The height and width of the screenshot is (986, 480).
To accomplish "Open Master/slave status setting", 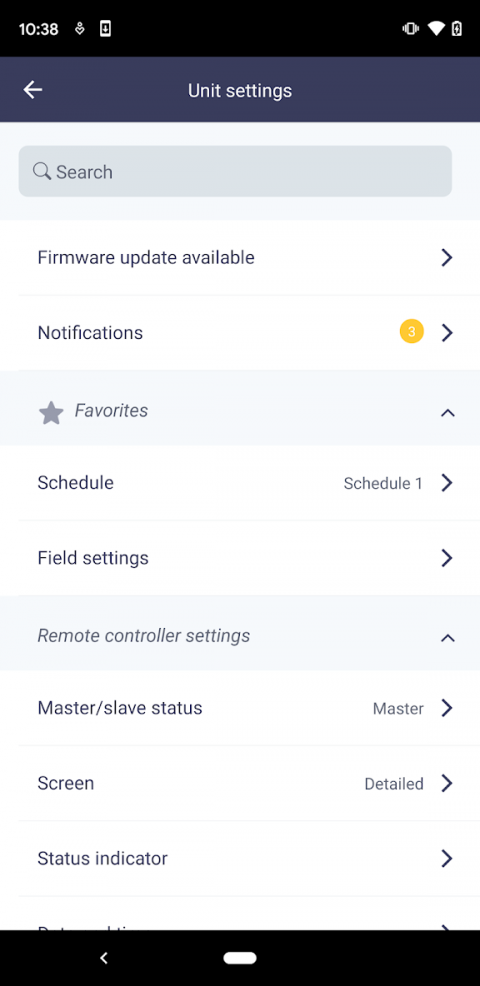I will coord(240,708).
